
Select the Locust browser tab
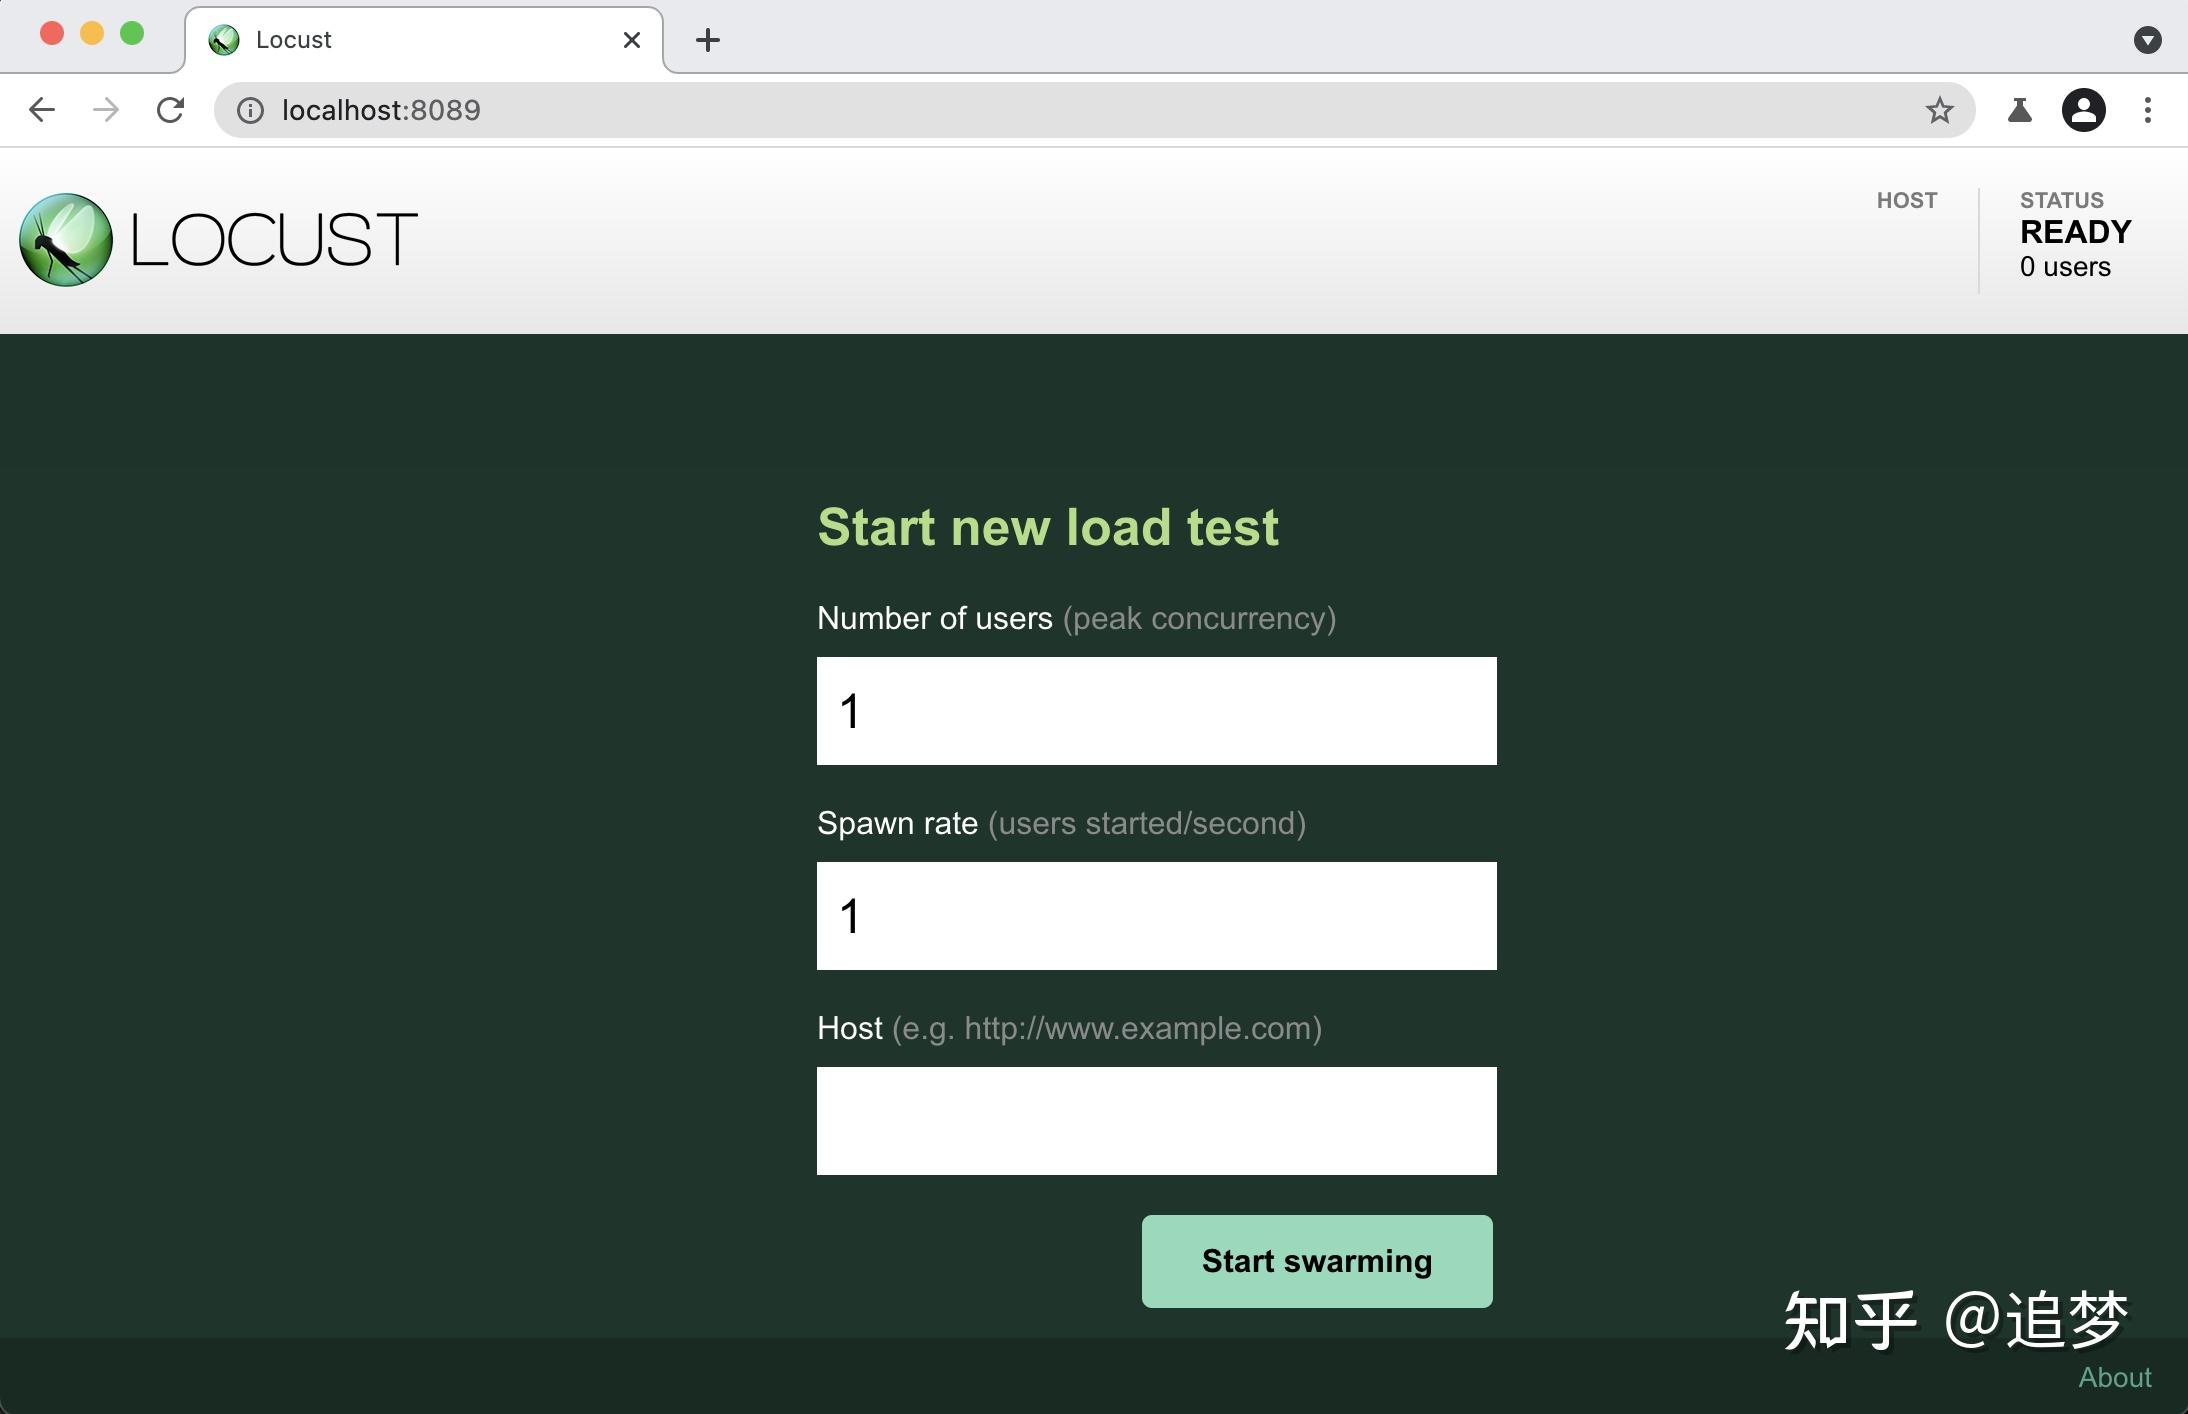pos(400,40)
